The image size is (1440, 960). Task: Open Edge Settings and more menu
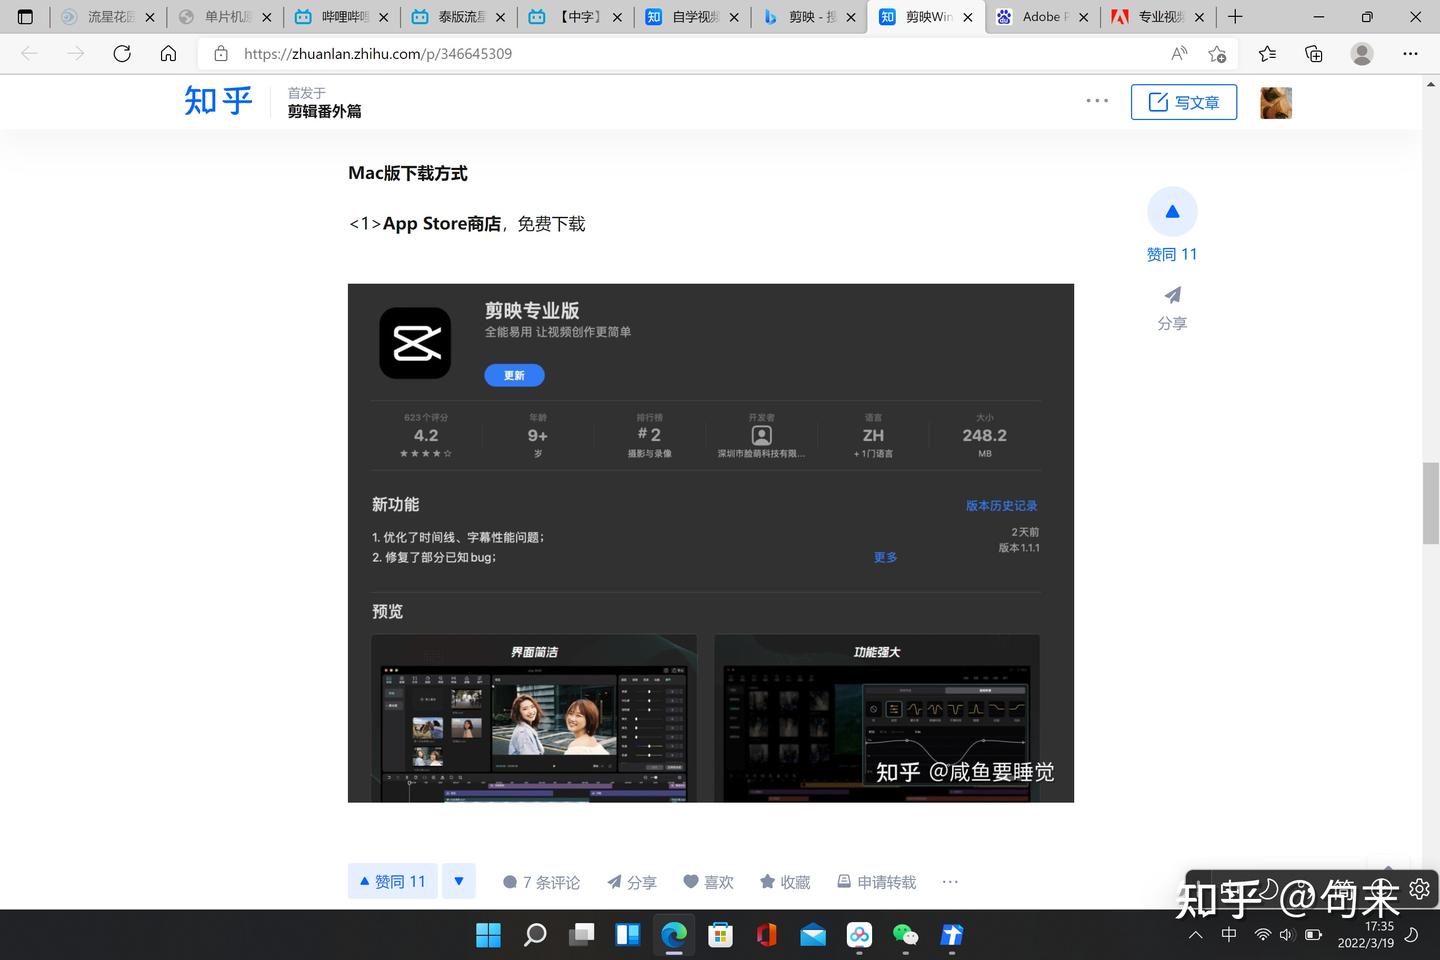point(1410,54)
